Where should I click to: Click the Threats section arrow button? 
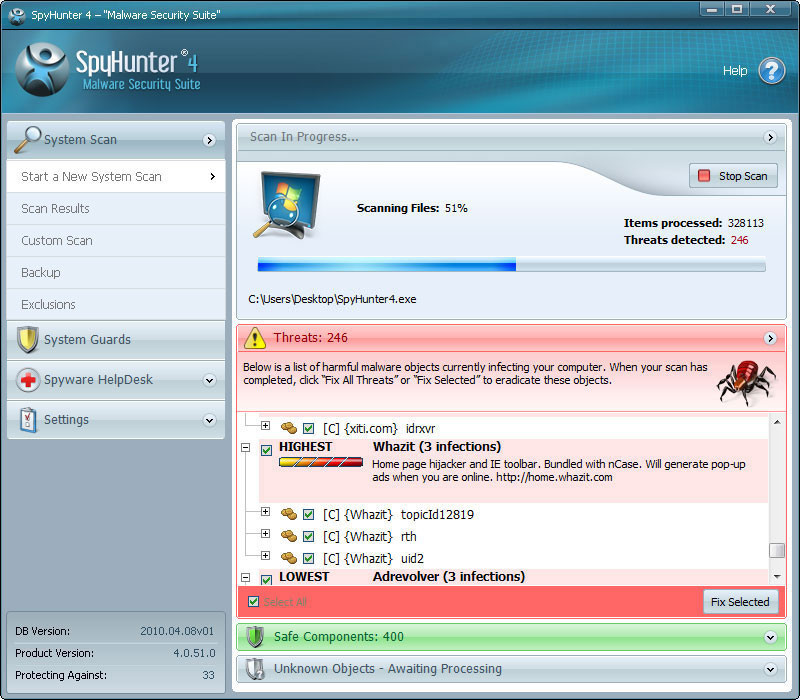tap(770, 338)
